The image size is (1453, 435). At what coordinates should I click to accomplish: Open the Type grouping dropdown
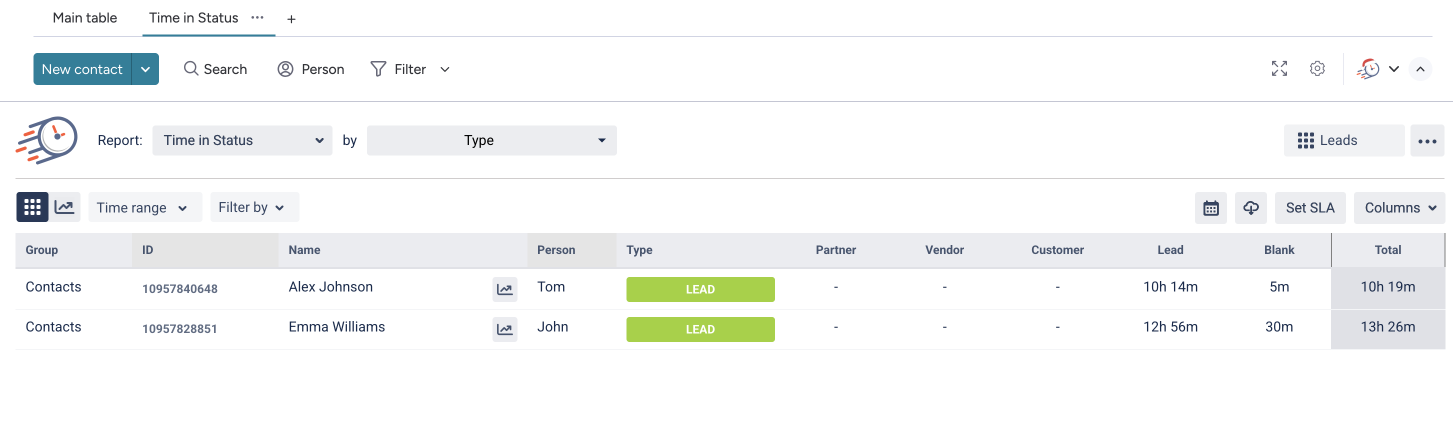tap(491, 141)
